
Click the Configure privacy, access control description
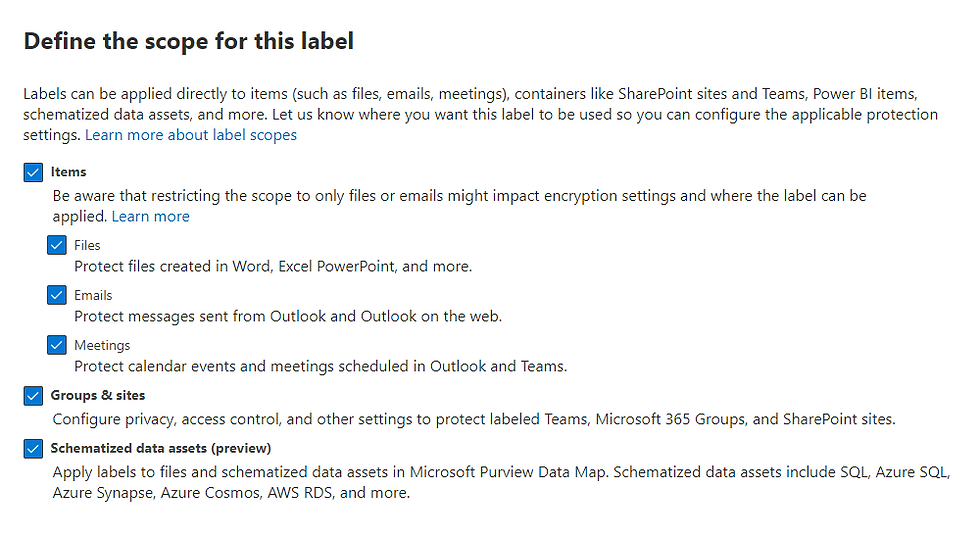click(x=474, y=419)
